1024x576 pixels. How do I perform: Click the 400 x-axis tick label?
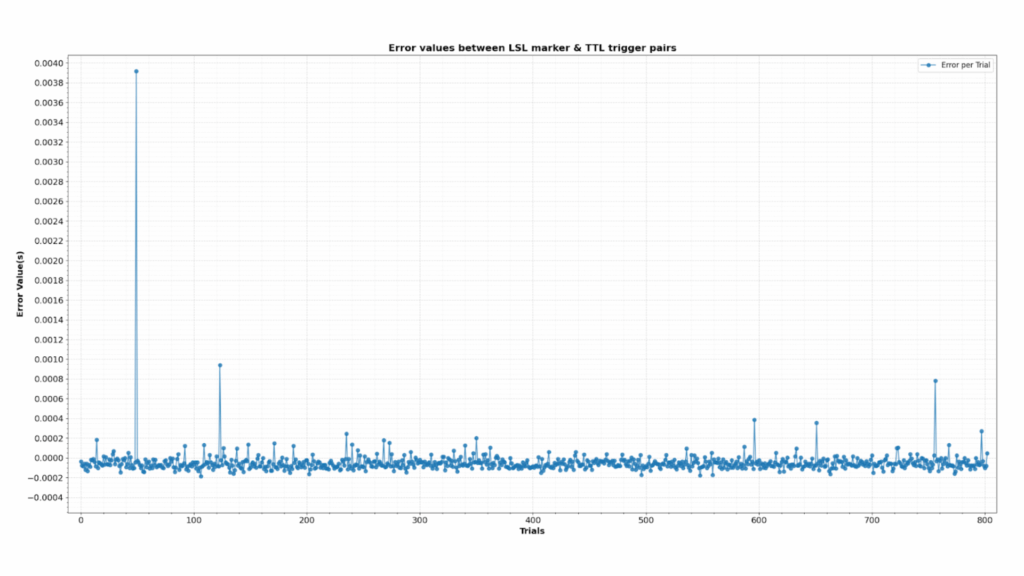(x=533, y=520)
